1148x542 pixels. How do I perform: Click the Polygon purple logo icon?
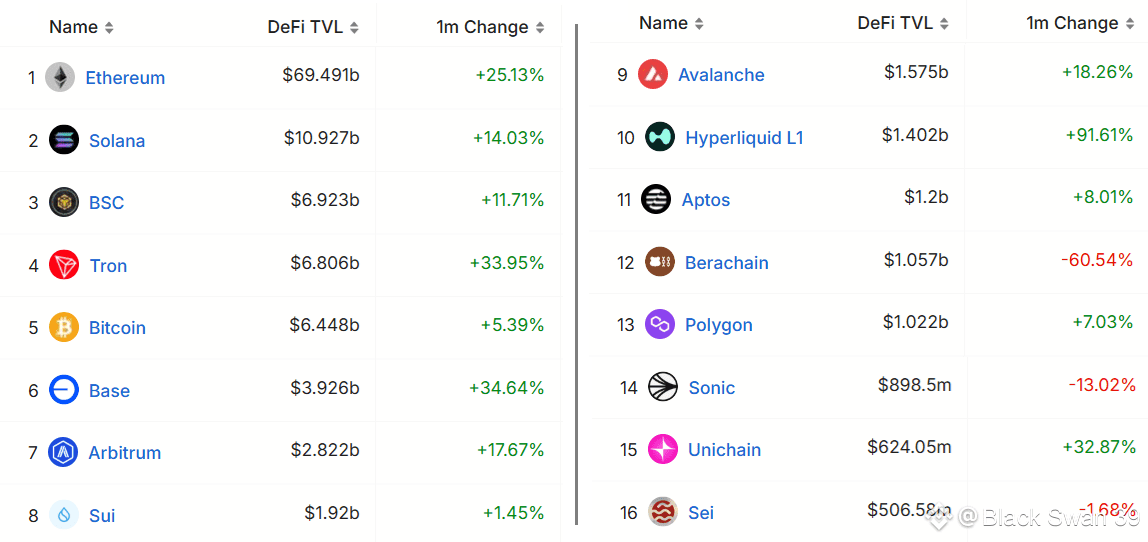point(660,324)
